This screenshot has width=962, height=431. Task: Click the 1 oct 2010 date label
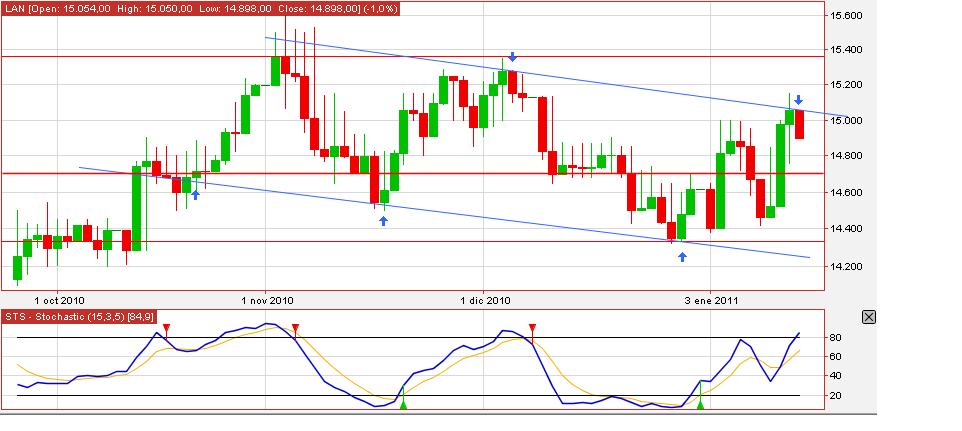pos(59,299)
